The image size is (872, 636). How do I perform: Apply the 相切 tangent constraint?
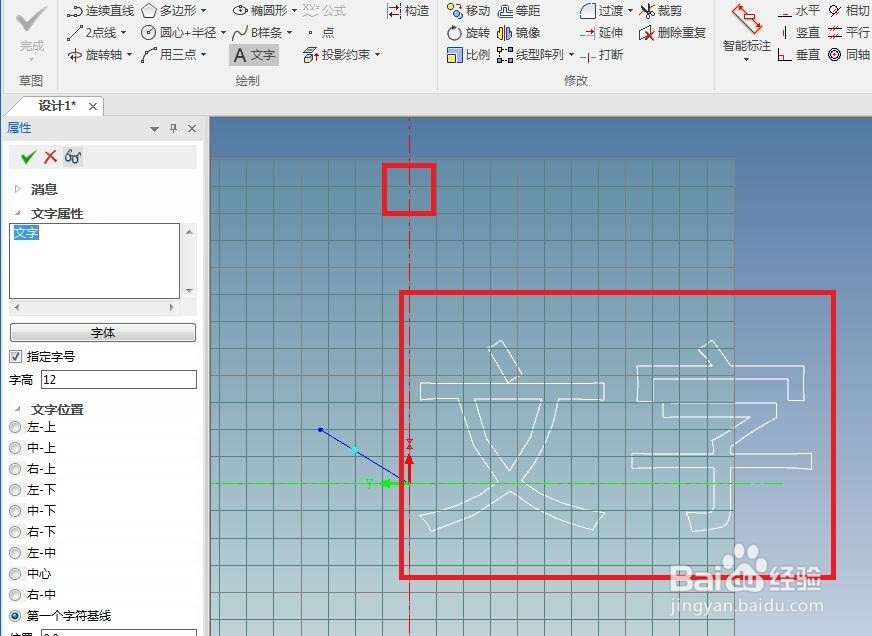point(857,11)
